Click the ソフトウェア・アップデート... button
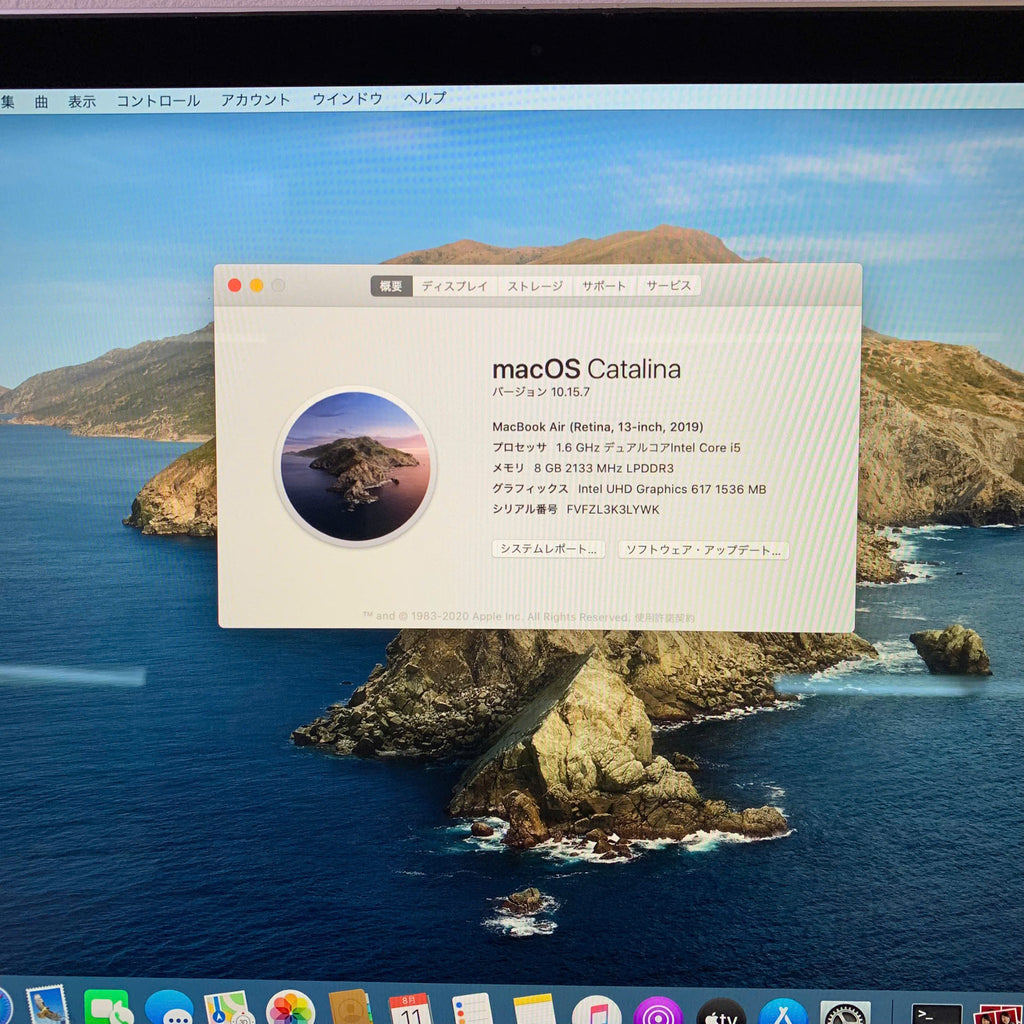The height and width of the screenshot is (1024, 1024). pos(703,550)
